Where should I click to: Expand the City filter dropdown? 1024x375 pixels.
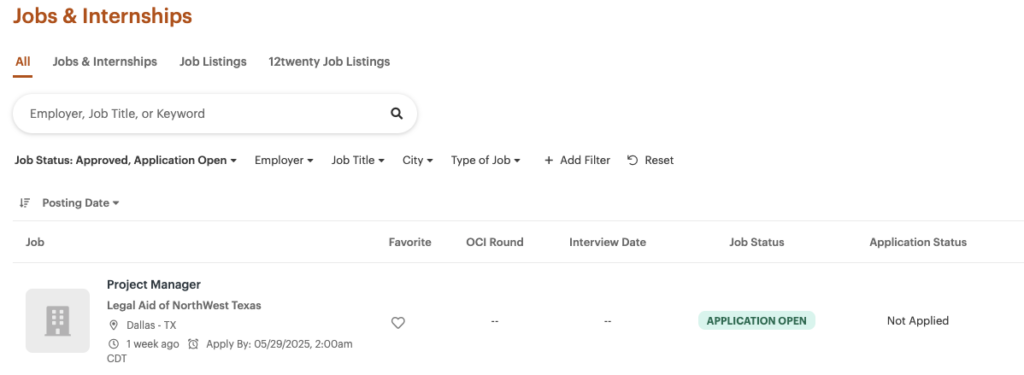click(418, 160)
